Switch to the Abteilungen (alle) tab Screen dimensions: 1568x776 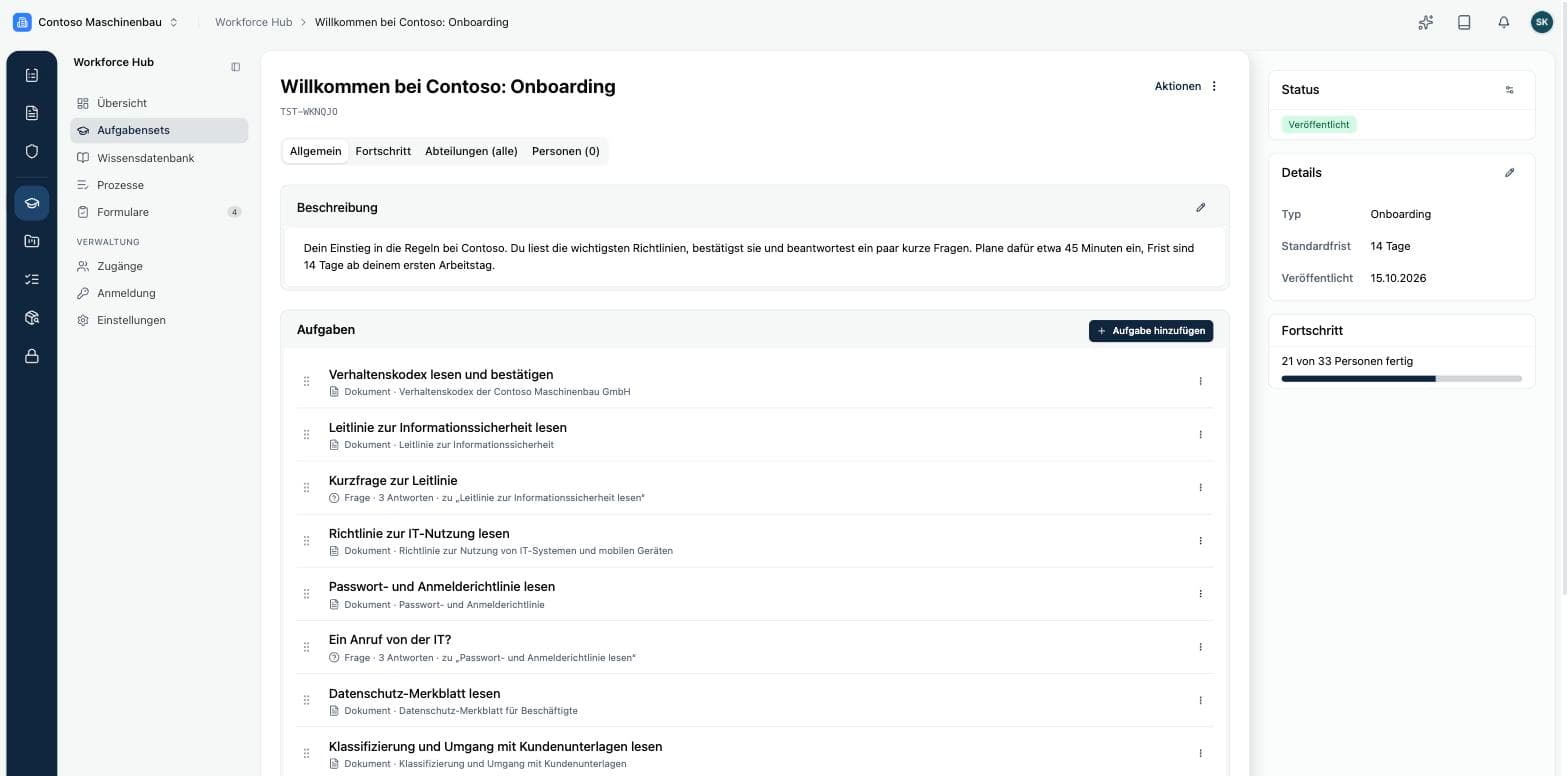tap(471, 151)
